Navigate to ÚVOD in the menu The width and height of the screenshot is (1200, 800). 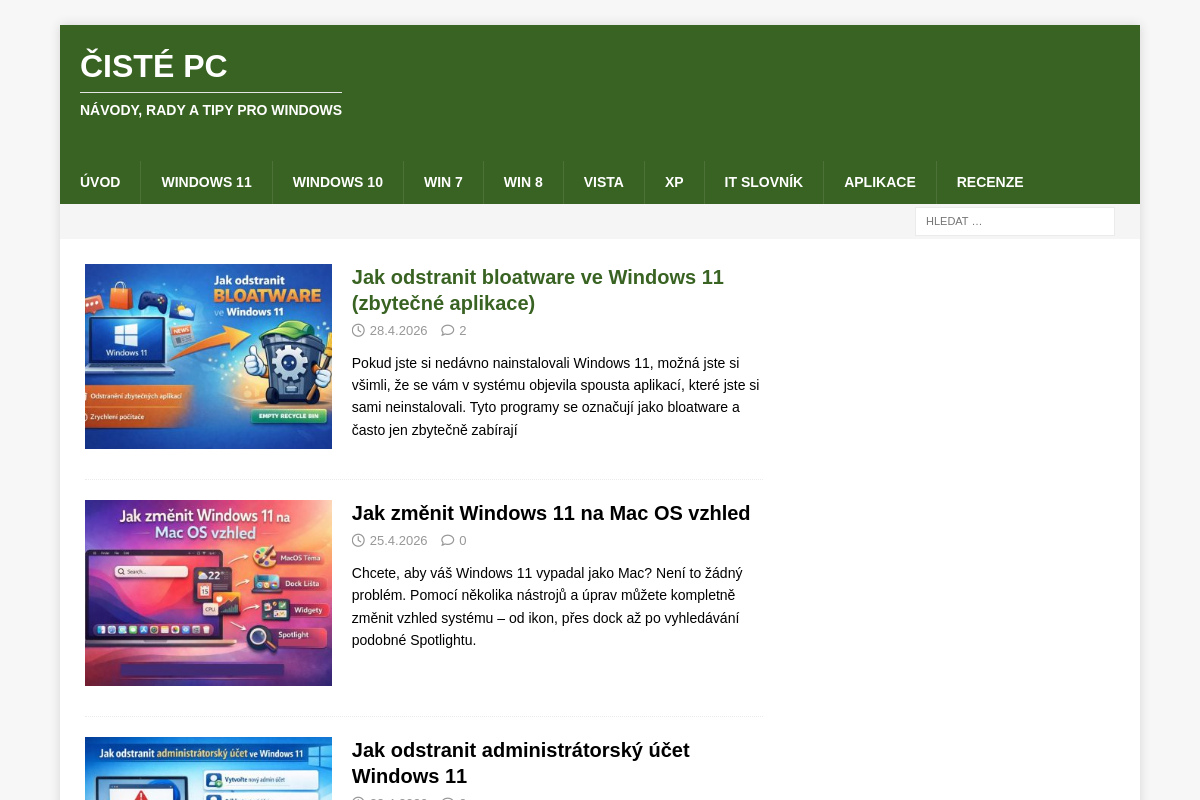[100, 182]
